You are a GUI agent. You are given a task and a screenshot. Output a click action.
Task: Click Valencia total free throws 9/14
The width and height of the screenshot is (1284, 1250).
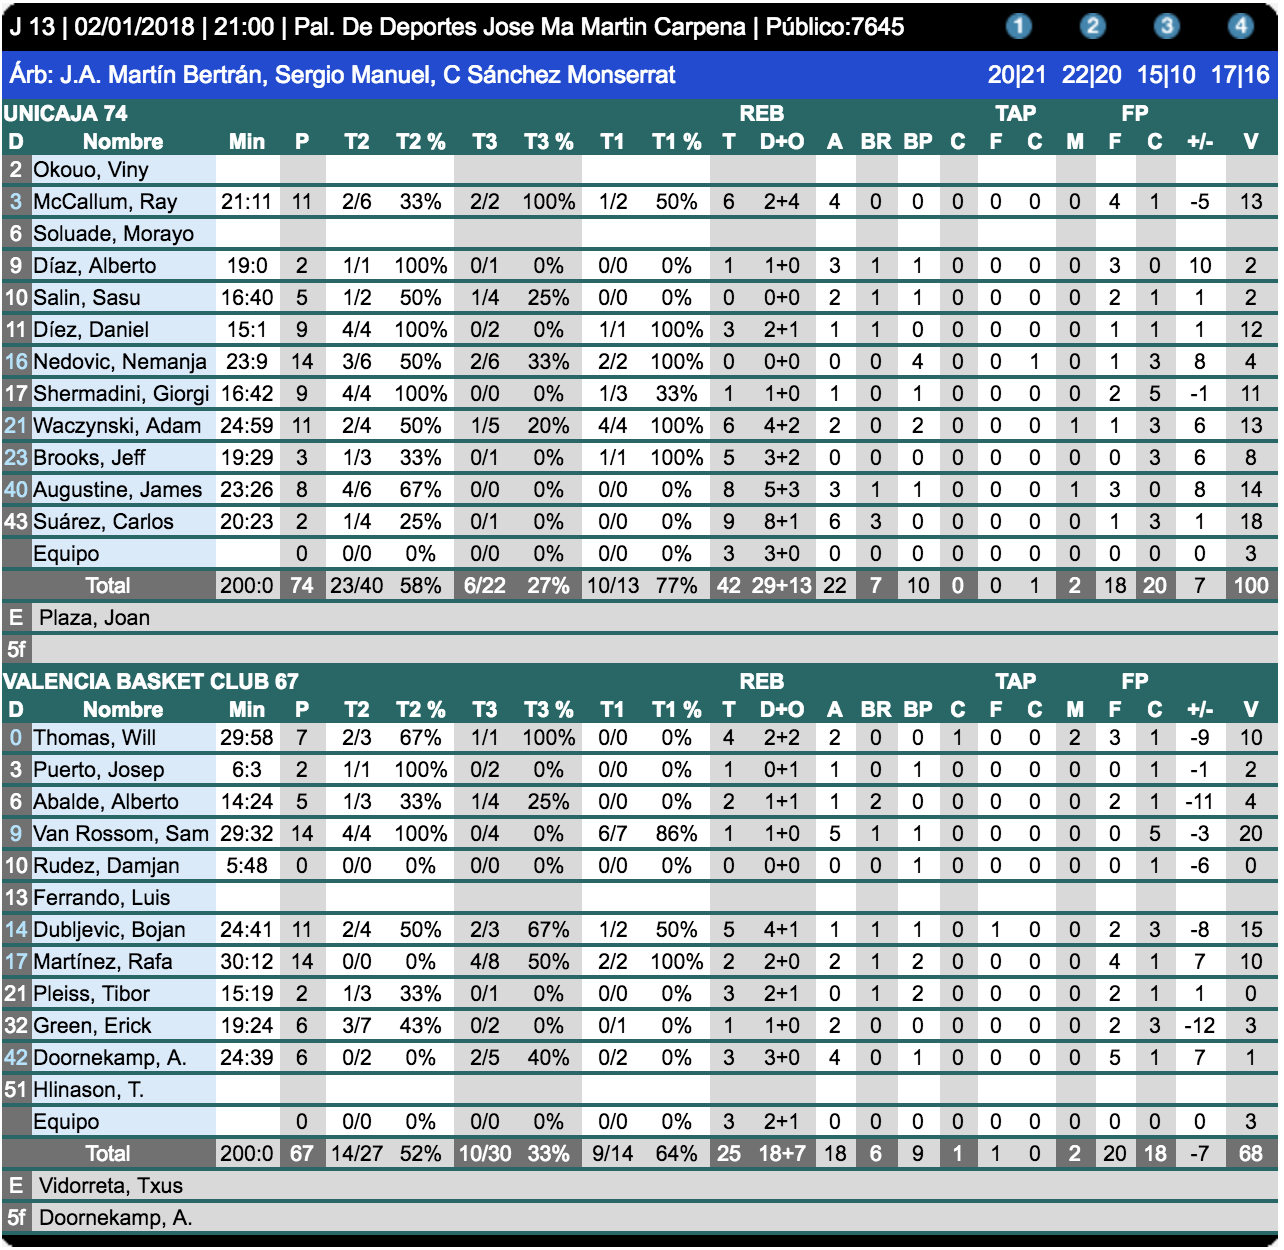tap(613, 1154)
